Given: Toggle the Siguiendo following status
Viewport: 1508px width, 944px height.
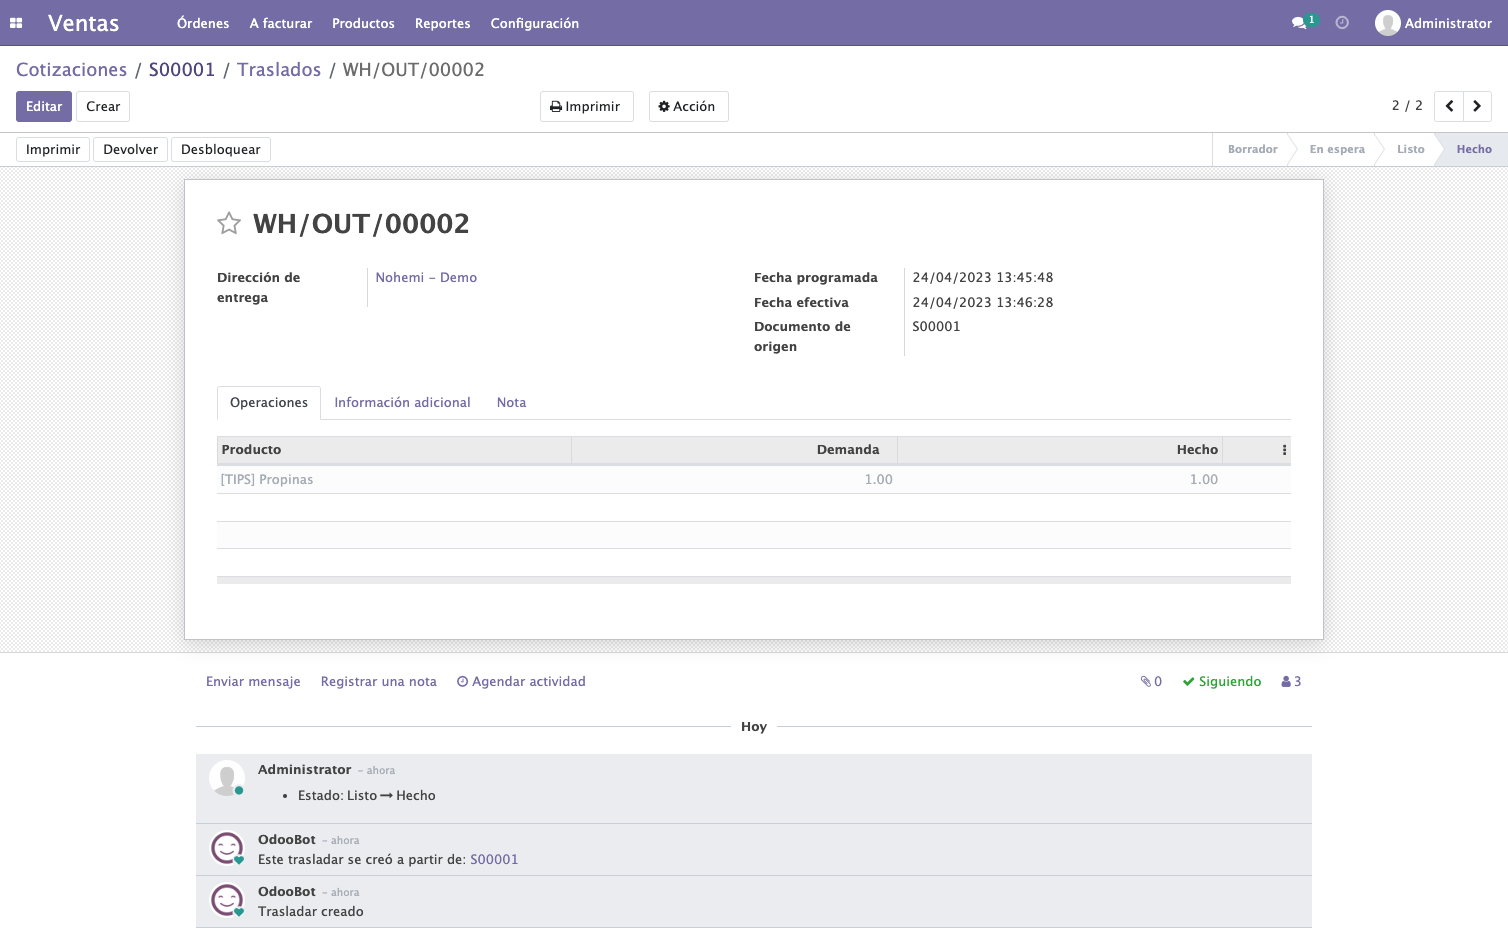Looking at the screenshot, I should (x=1222, y=682).
